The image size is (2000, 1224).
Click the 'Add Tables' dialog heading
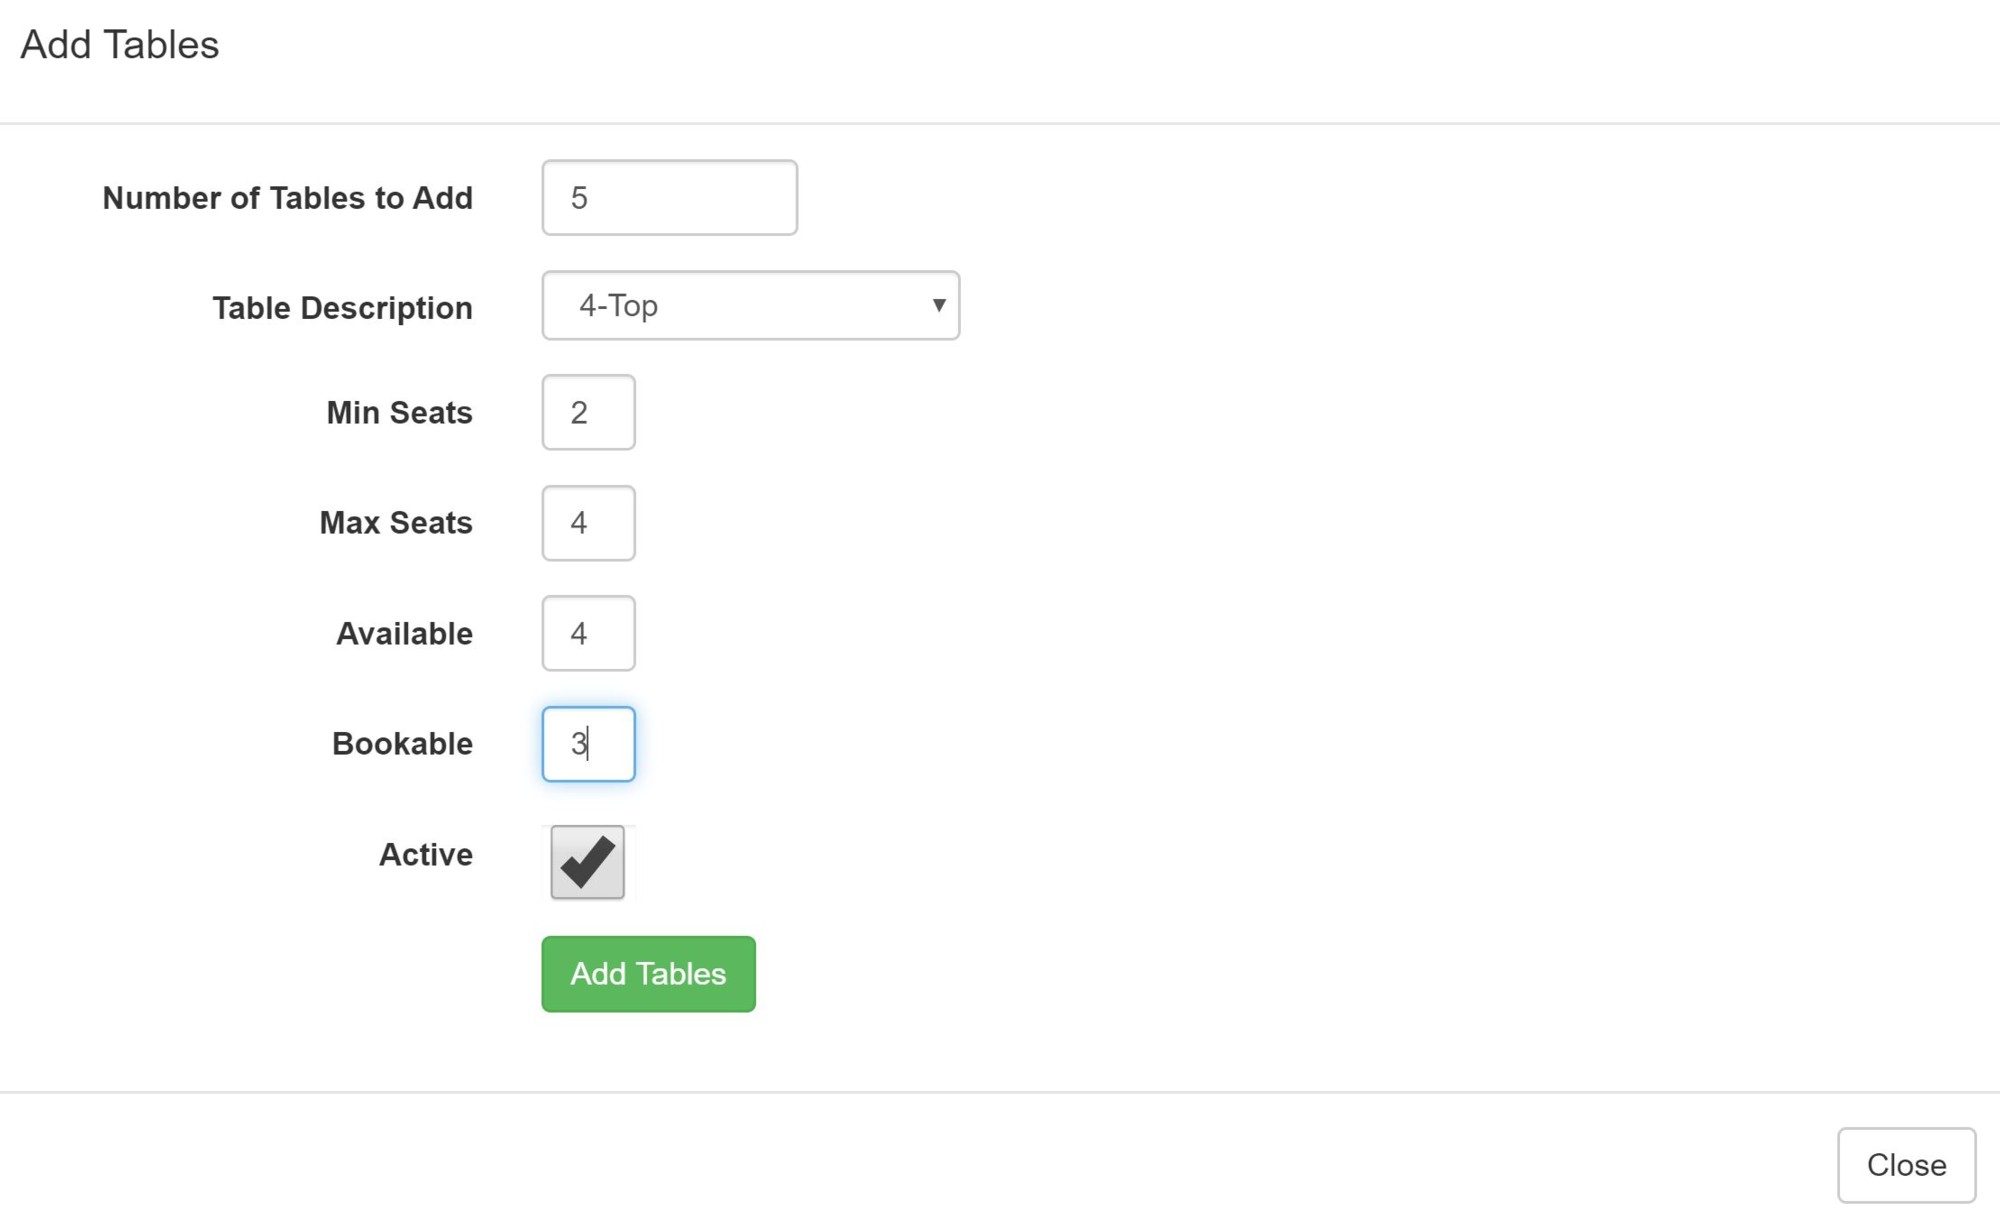coord(120,45)
